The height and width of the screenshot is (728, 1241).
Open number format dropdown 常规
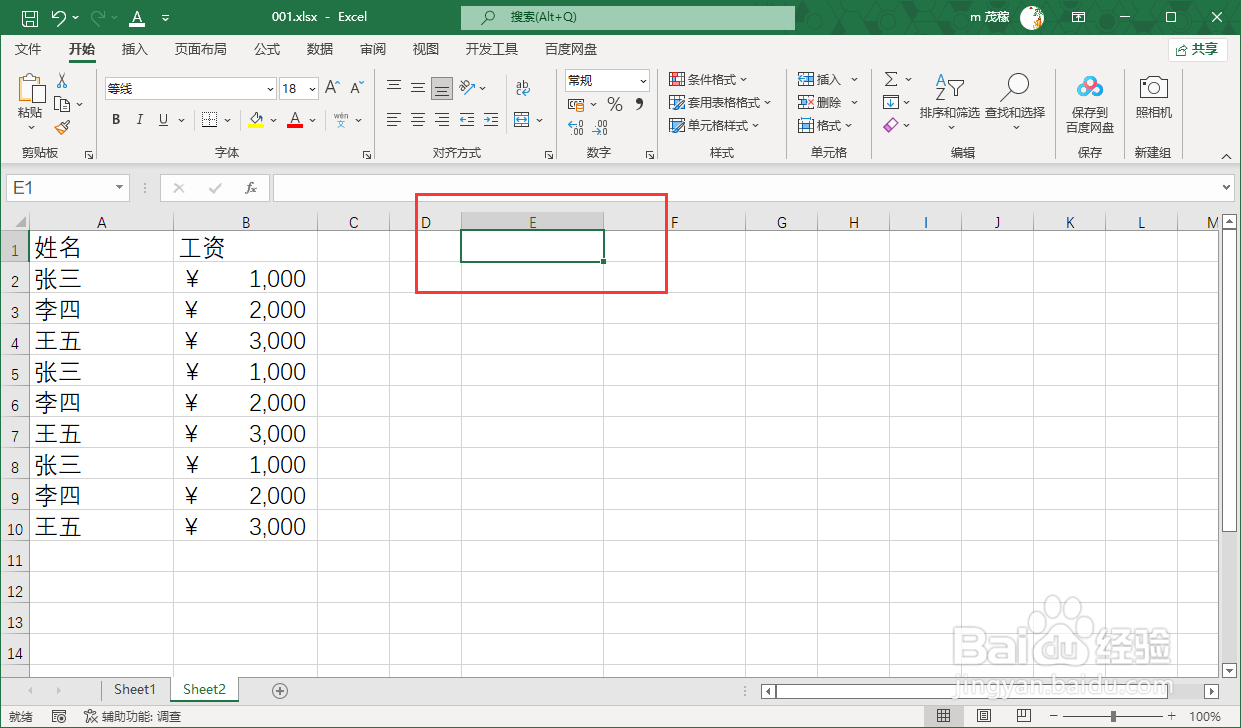(x=643, y=80)
